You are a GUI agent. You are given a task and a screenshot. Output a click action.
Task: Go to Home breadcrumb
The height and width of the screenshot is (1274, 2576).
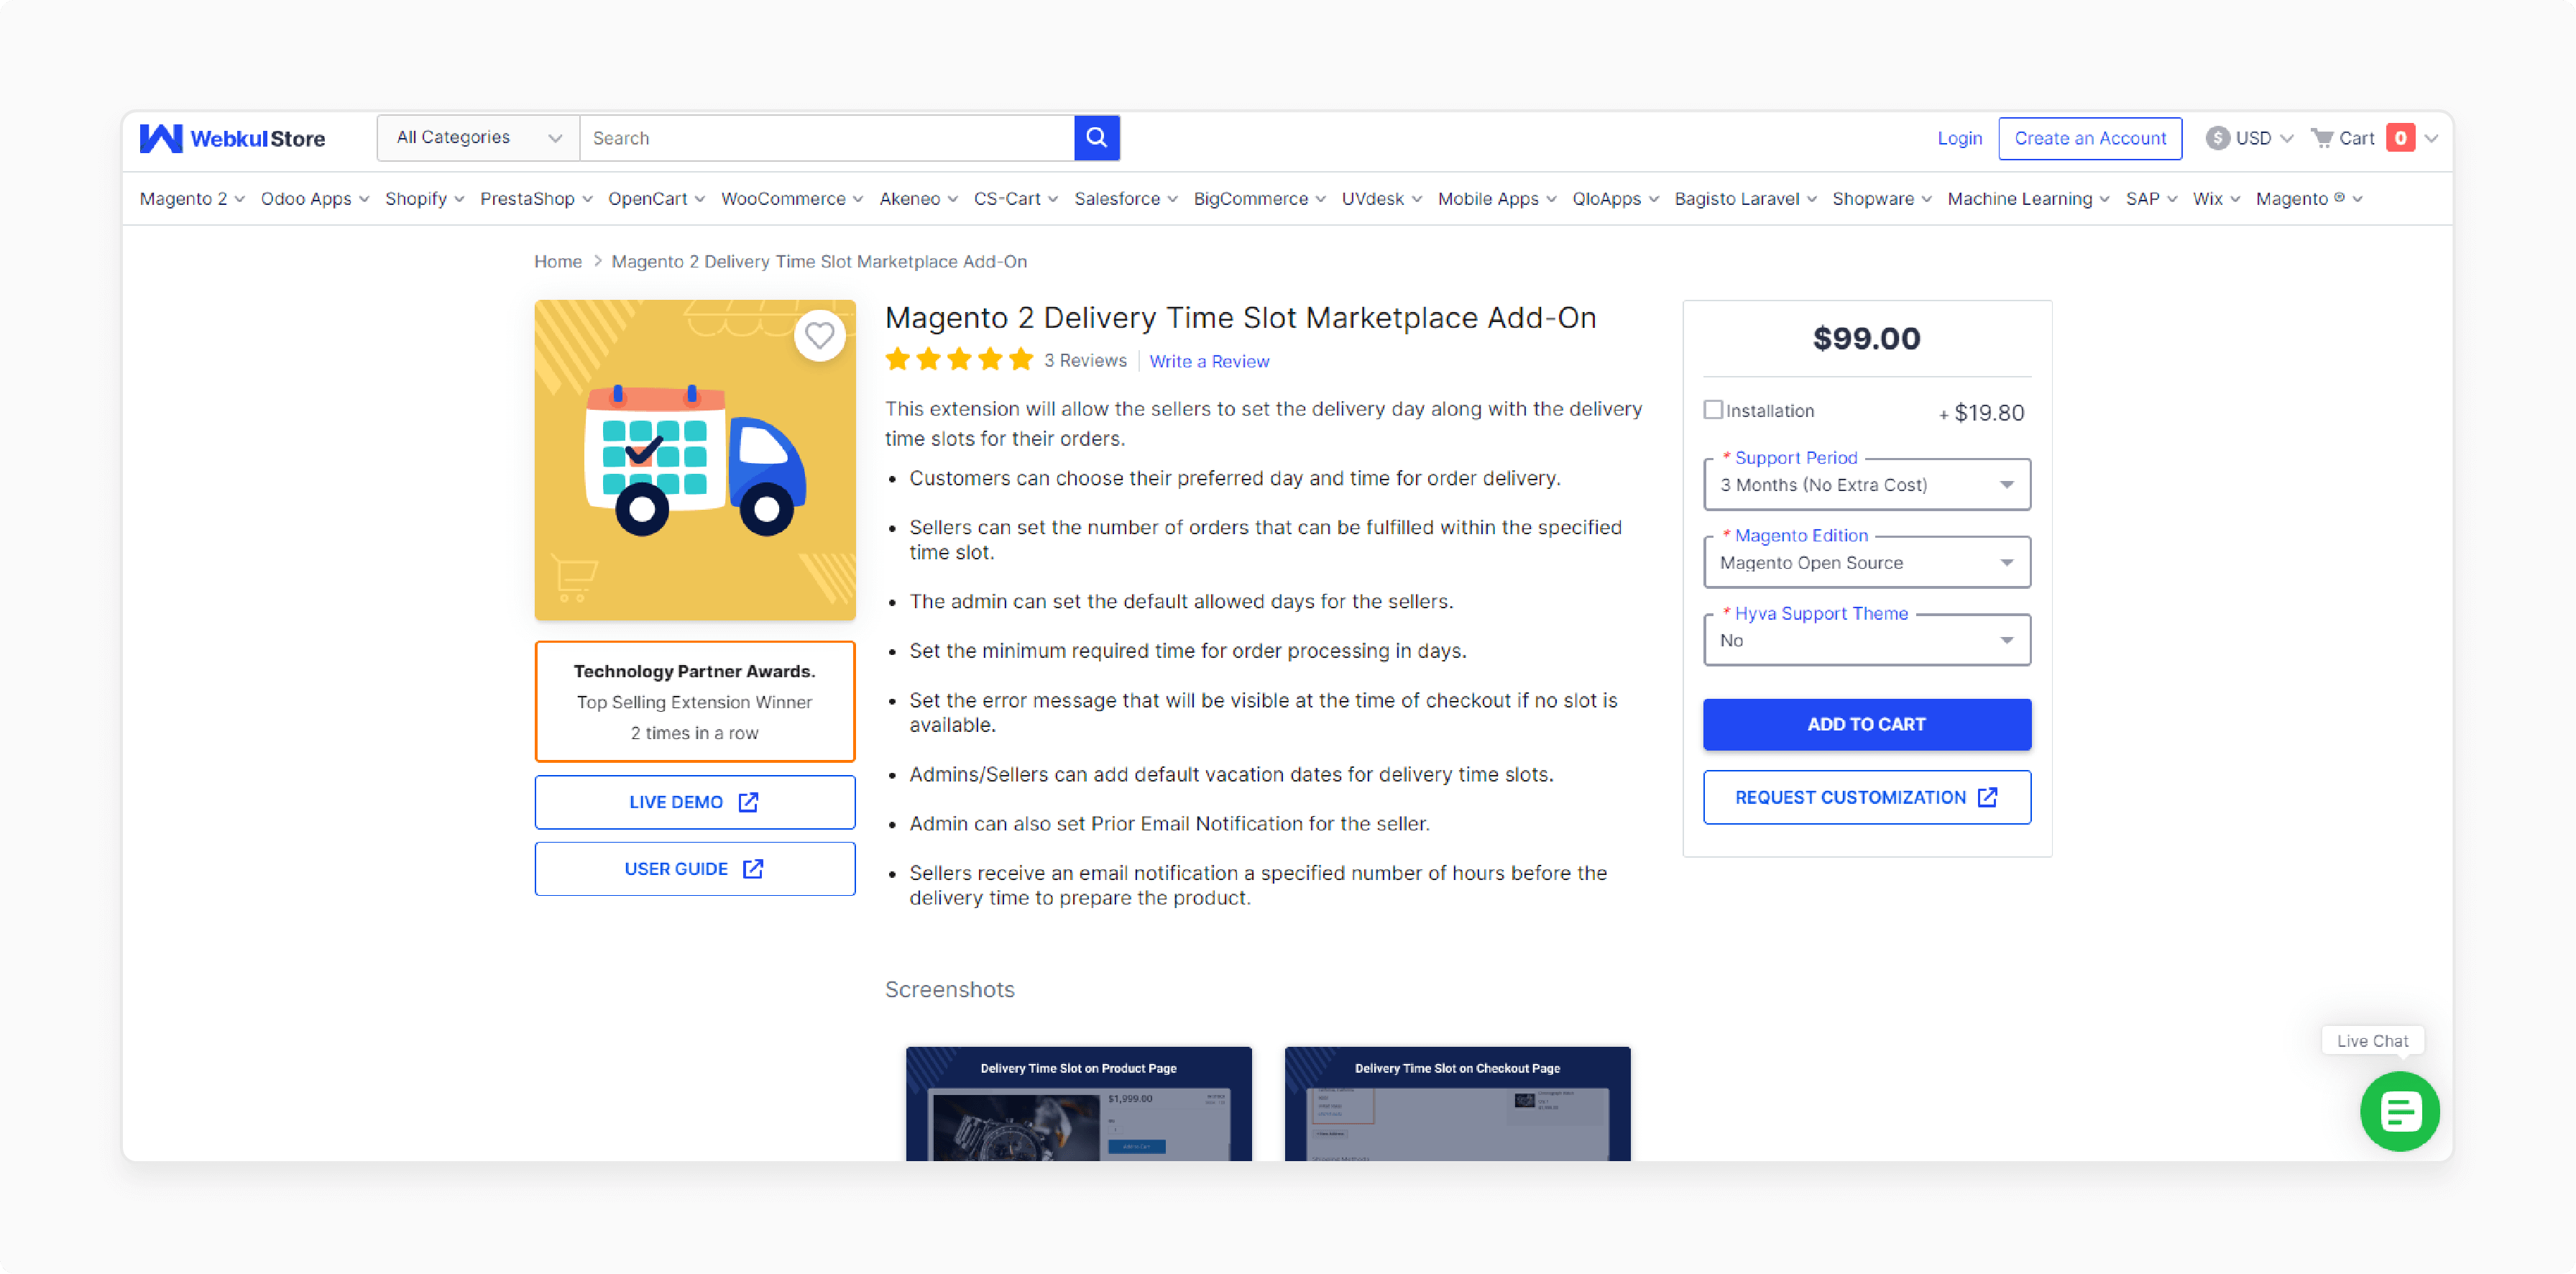coord(558,261)
